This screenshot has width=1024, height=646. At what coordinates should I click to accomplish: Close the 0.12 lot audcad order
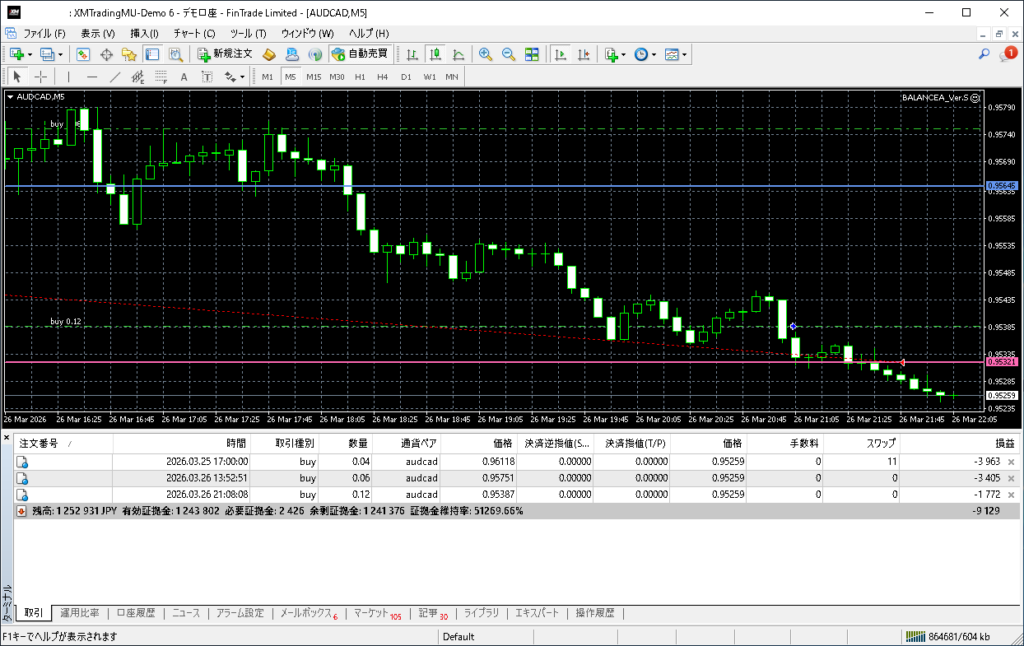[1010, 494]
